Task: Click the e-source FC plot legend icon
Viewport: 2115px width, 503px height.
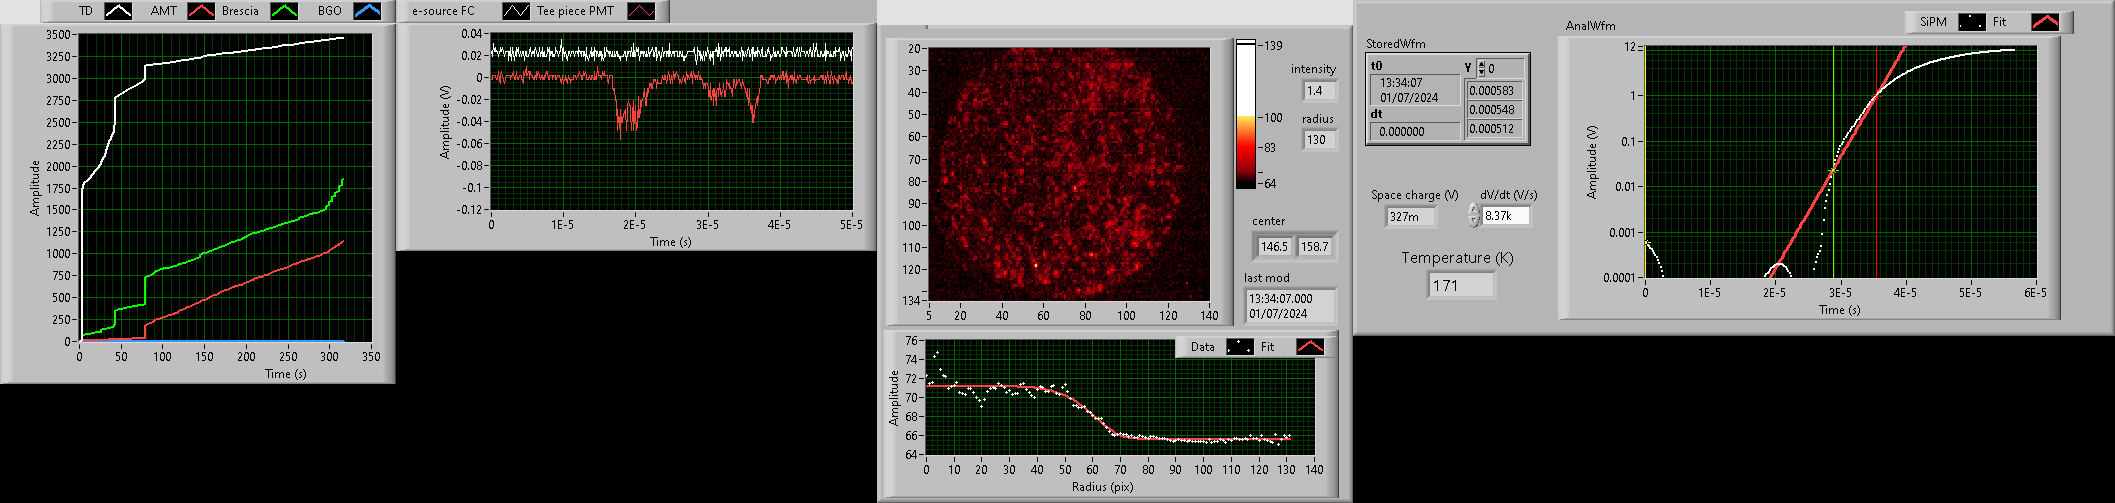Action: 516,11
